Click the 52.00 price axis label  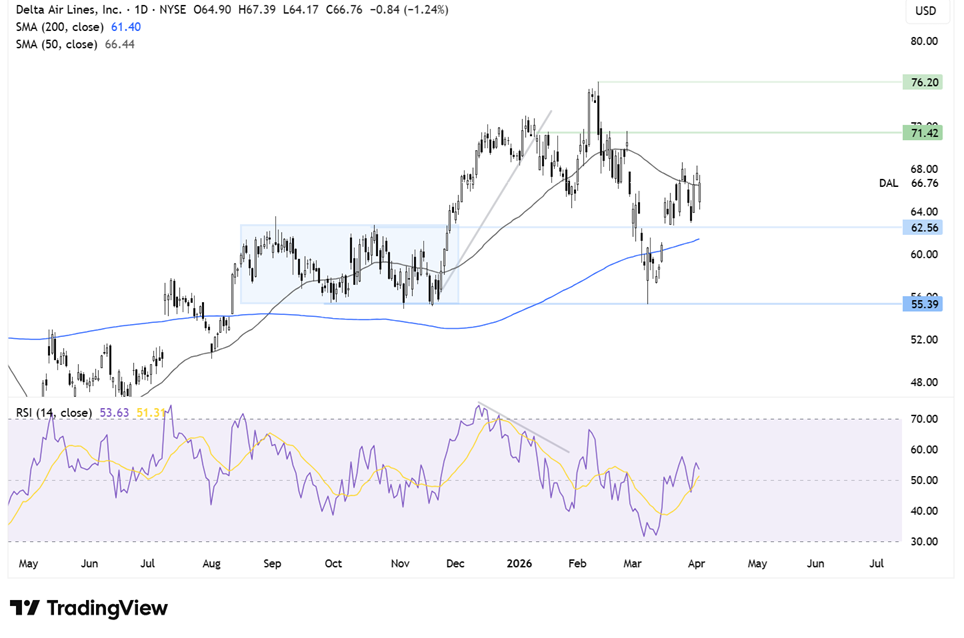925,339
